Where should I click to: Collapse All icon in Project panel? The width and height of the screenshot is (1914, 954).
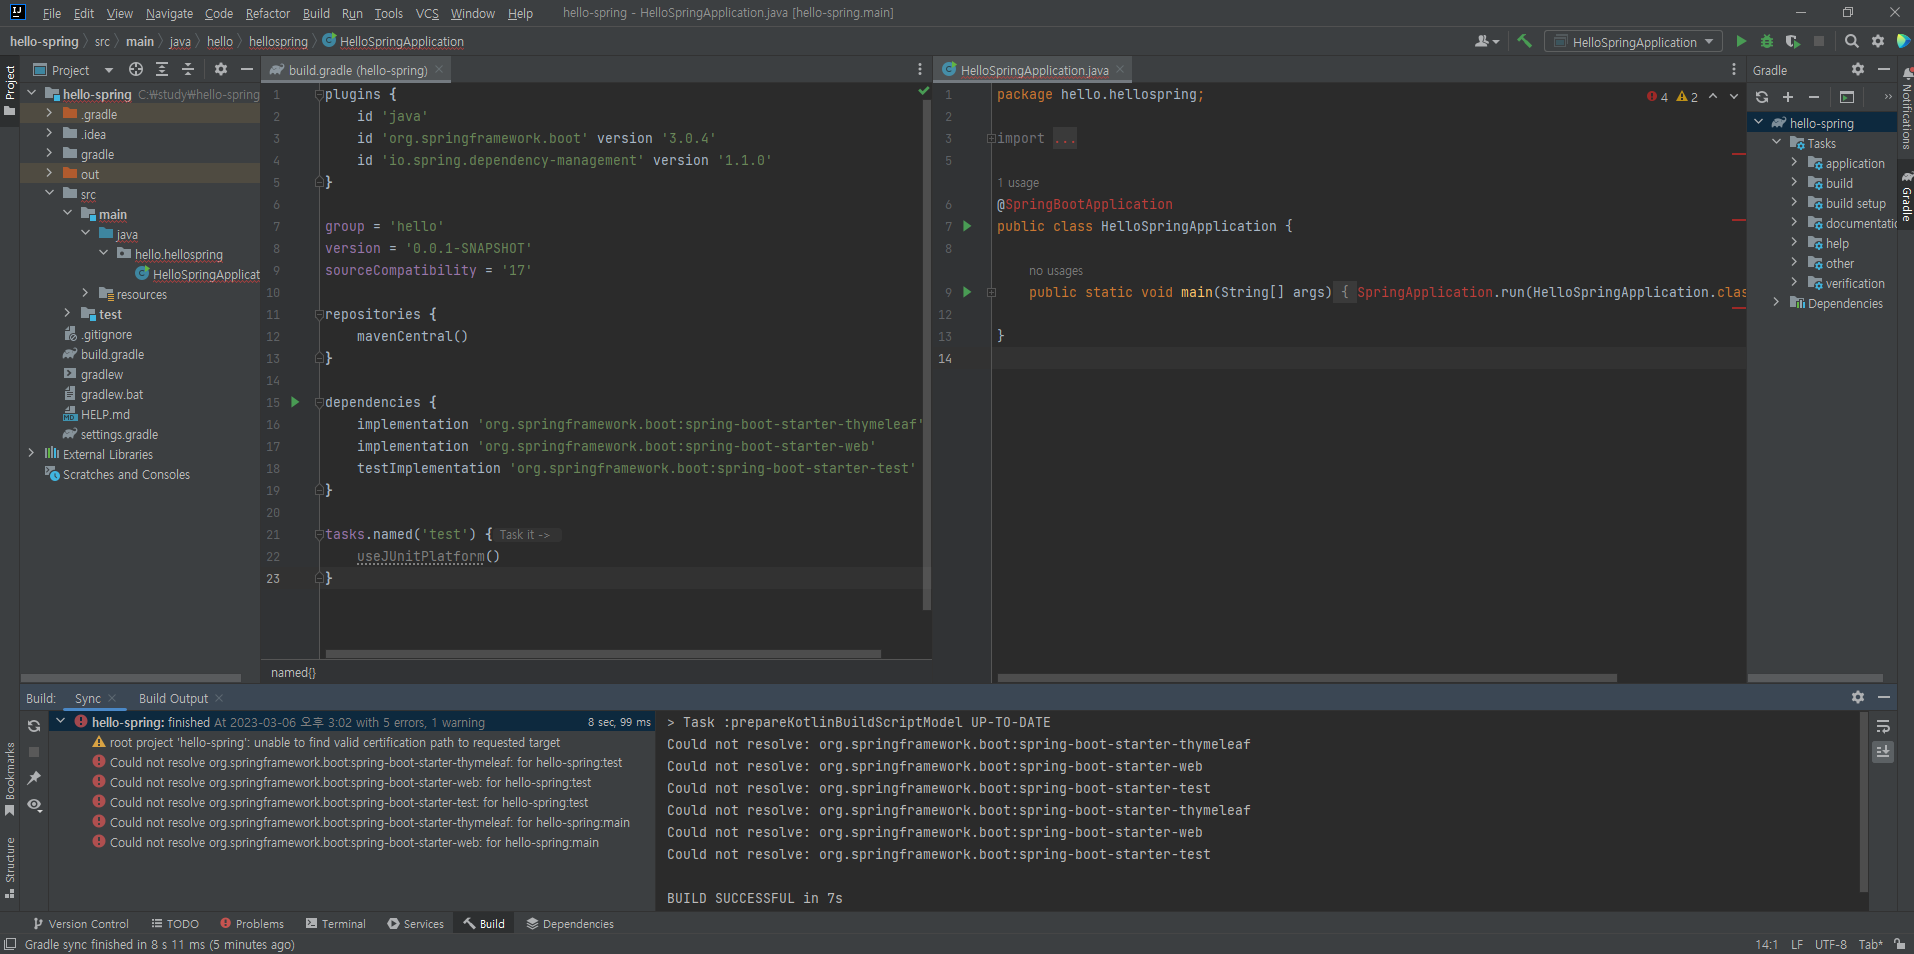pyautogui.click(x=188, y=69)
